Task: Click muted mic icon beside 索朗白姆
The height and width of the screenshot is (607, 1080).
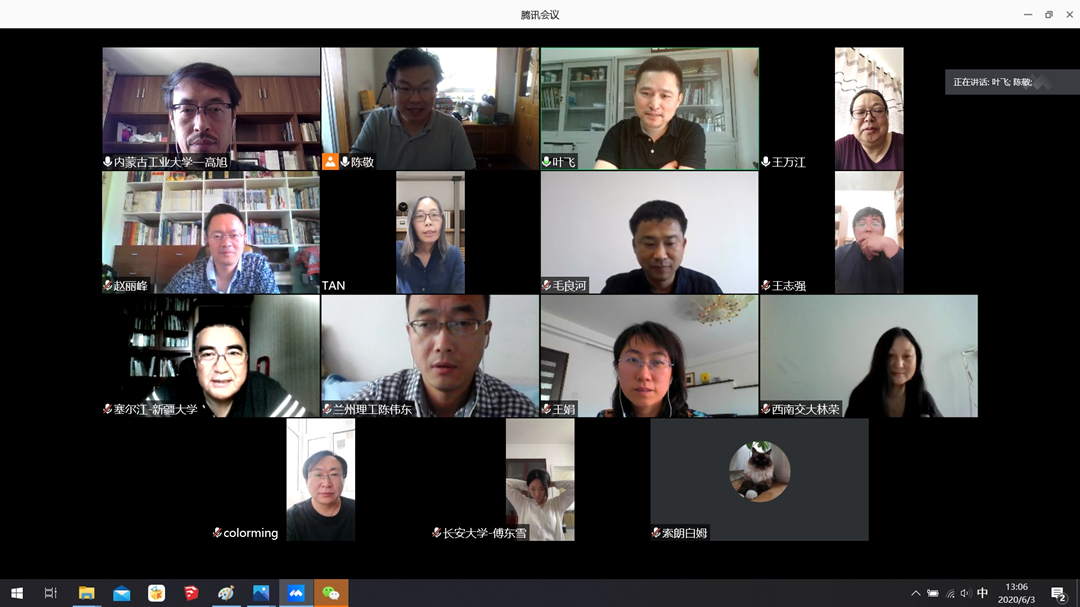Action: point(656,533)
